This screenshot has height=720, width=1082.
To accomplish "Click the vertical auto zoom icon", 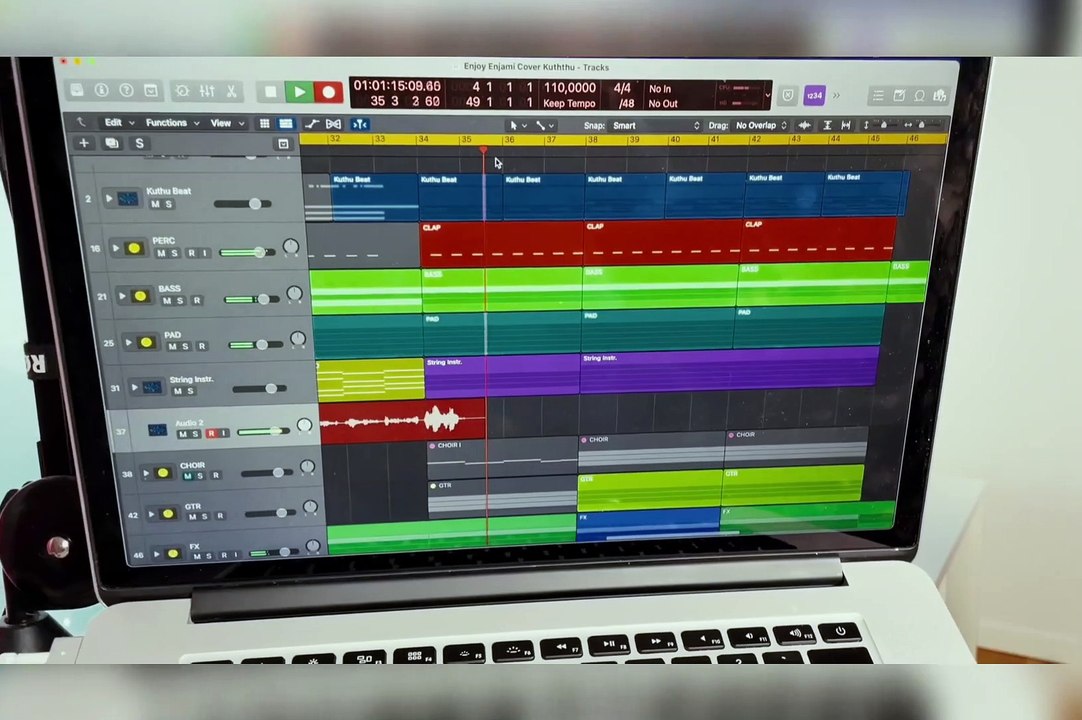I will (x=827, y=125).
